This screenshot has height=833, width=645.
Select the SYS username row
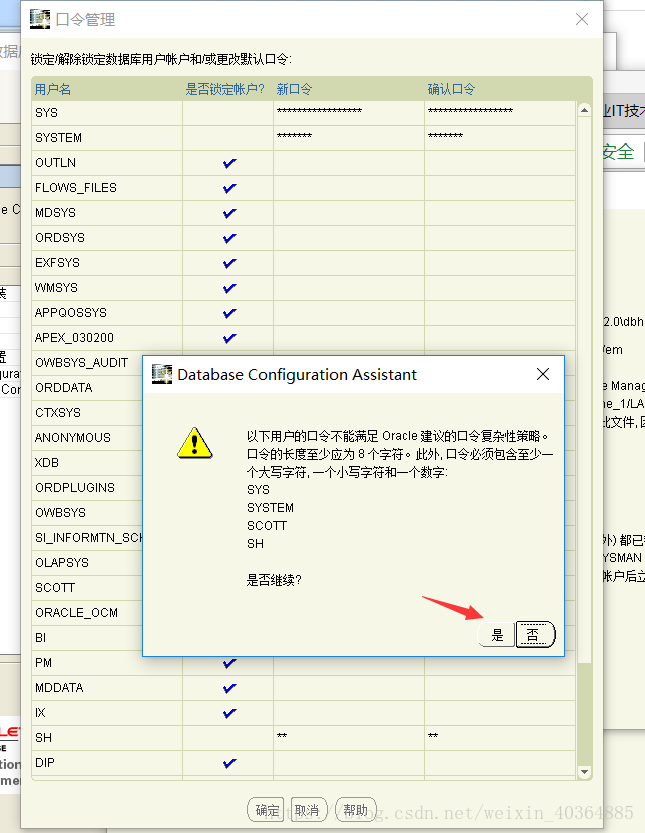pos(107,113)
